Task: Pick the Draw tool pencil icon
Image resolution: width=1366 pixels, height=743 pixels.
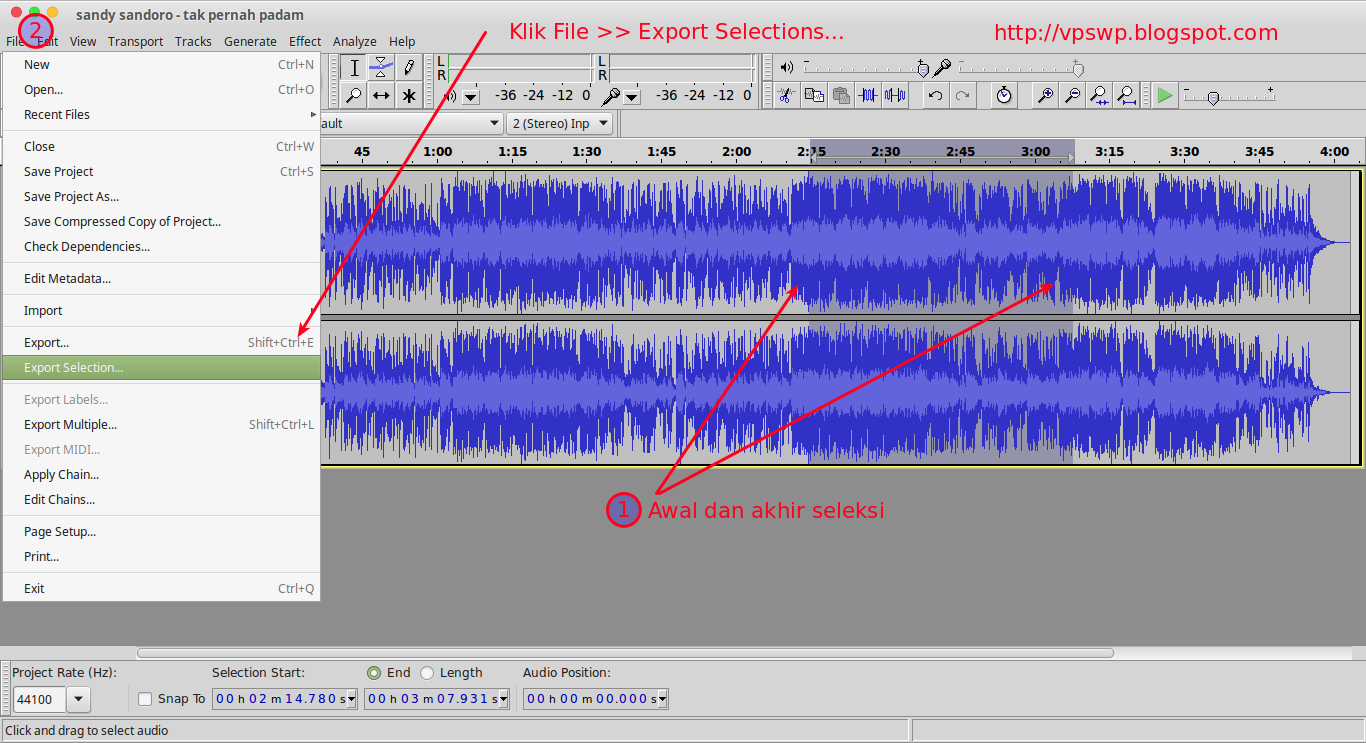Action: point(410,67)
